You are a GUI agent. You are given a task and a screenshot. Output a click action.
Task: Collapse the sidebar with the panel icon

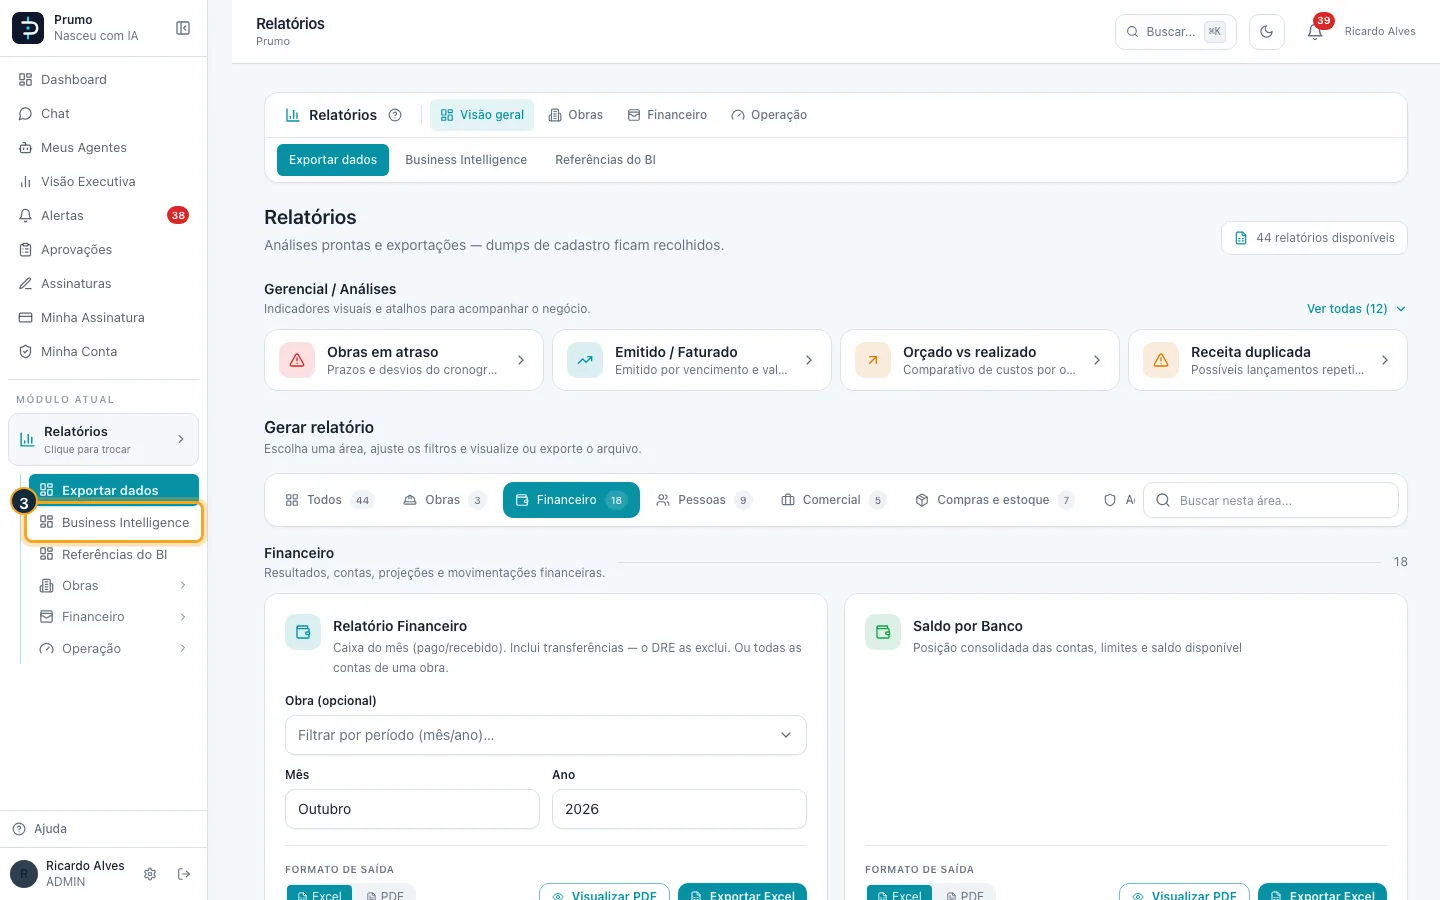click(183, 28)
